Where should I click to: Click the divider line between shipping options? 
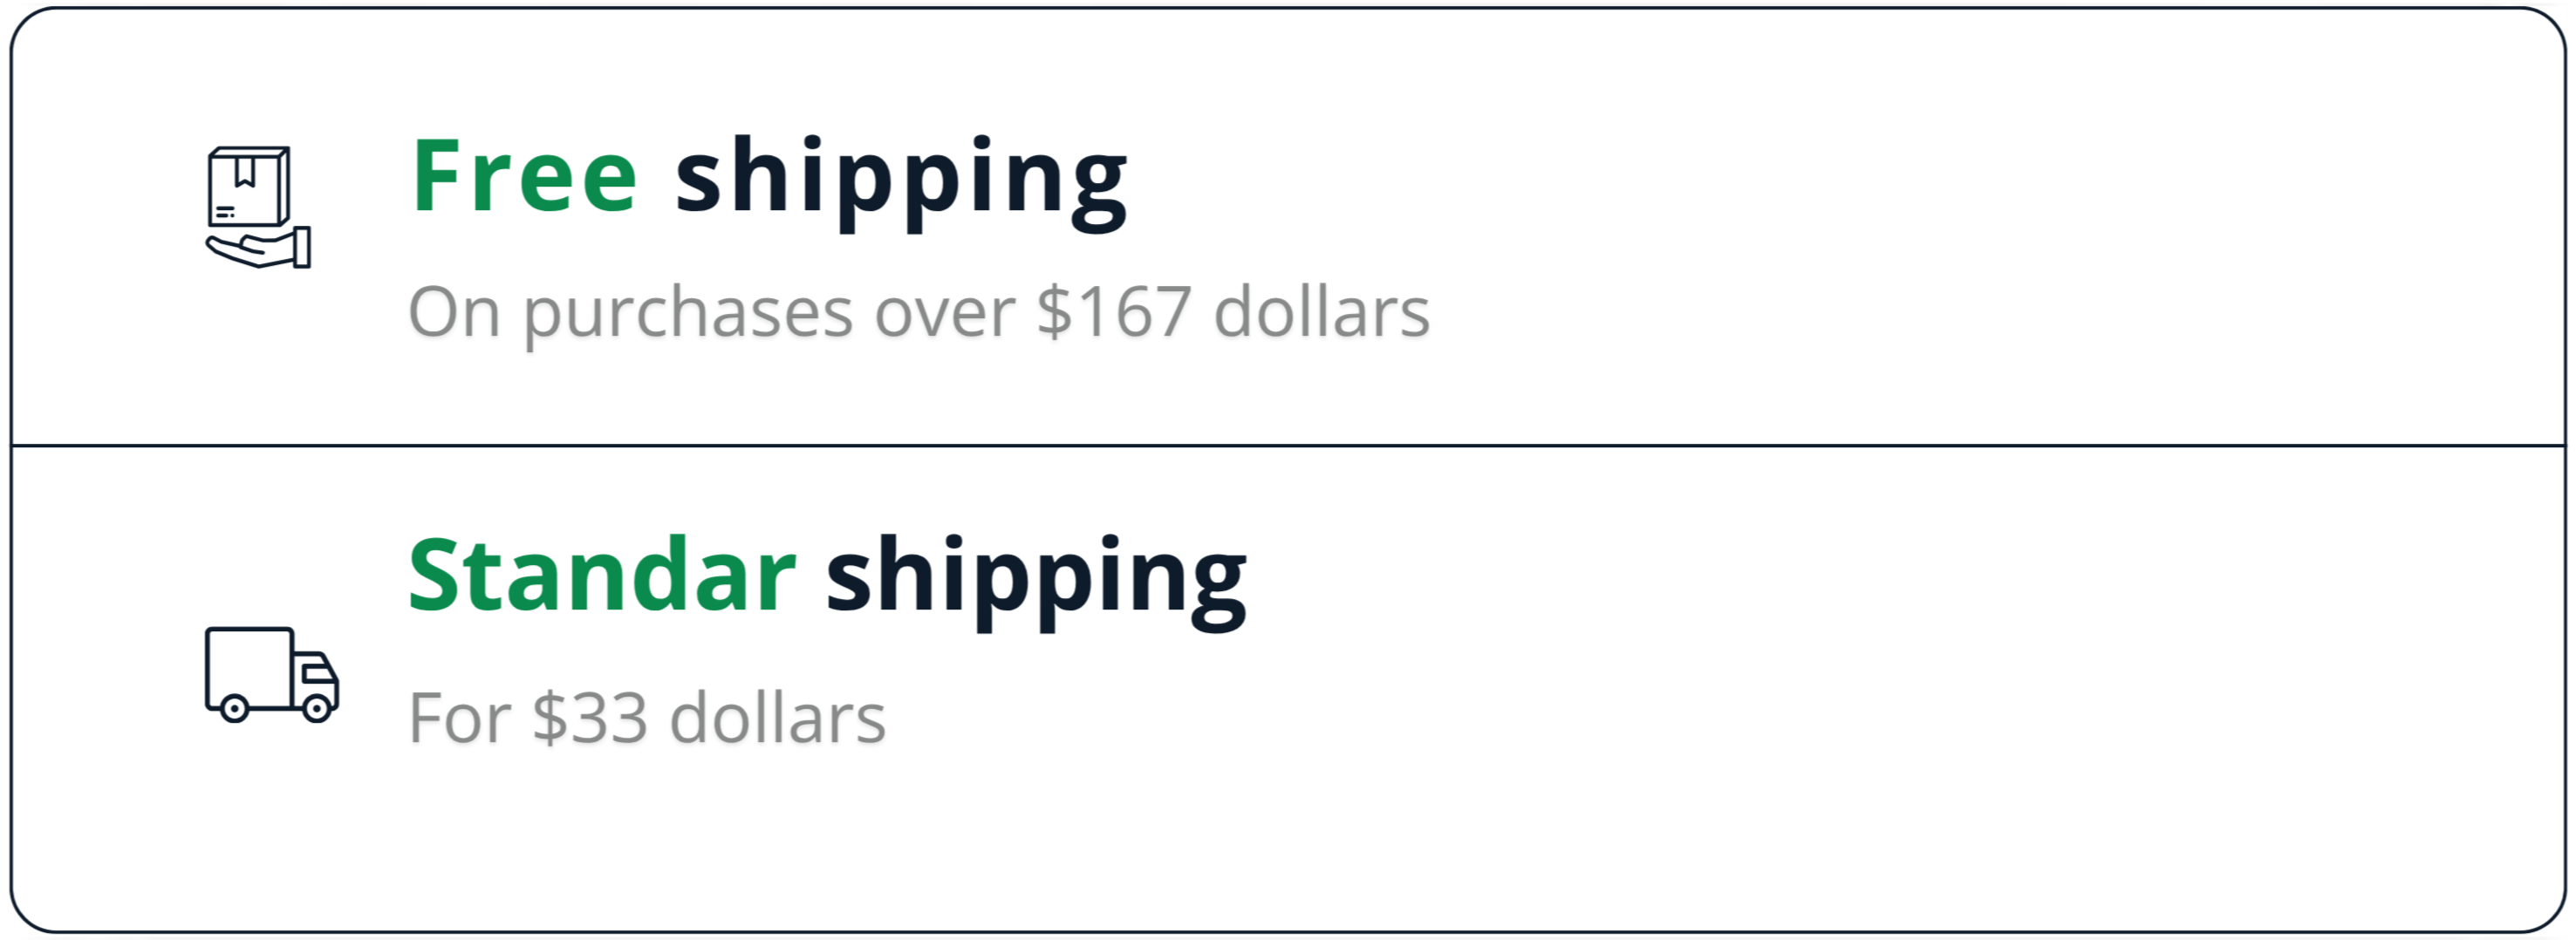pos(1288,445)
